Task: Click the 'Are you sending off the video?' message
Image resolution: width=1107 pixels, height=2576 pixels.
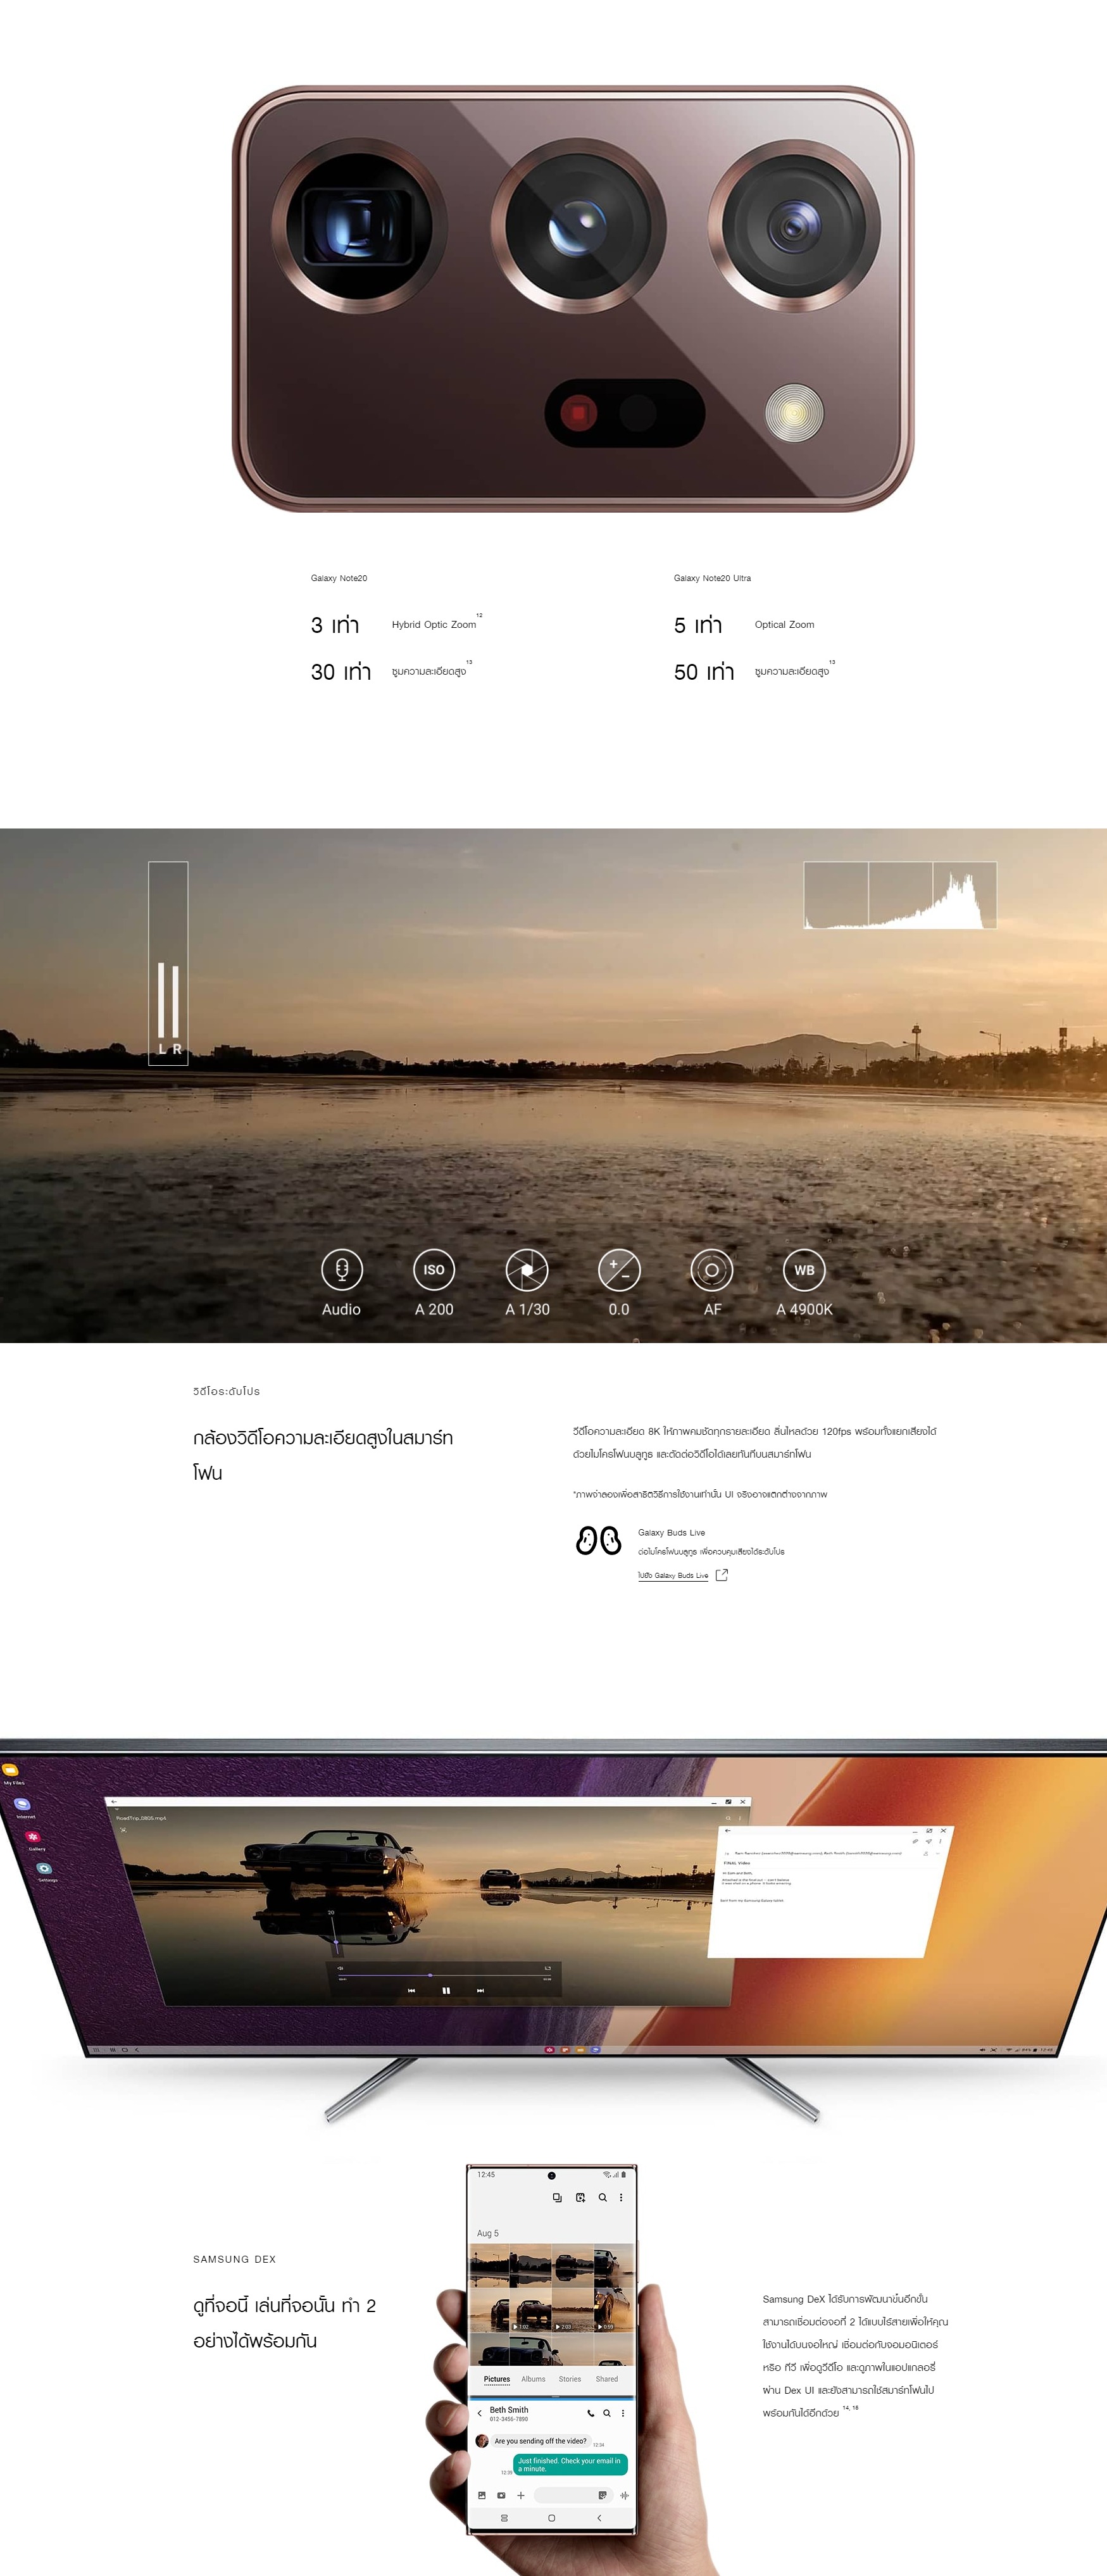Action: tap(540, 2441)
